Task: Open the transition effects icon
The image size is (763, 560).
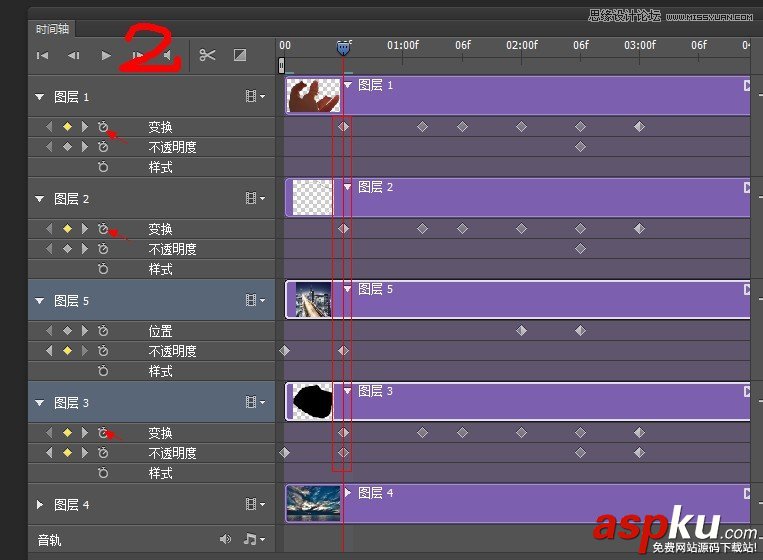Action: (x=240, y=55)
